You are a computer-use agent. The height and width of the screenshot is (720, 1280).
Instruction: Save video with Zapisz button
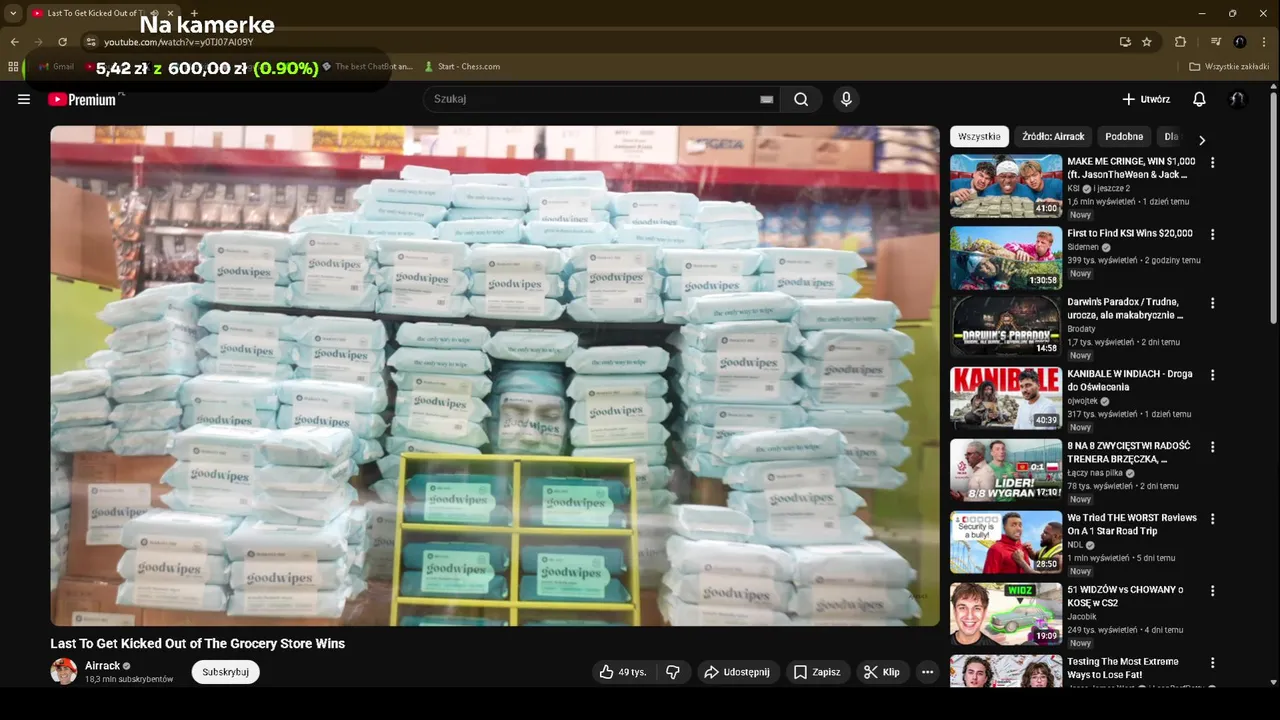817,672
